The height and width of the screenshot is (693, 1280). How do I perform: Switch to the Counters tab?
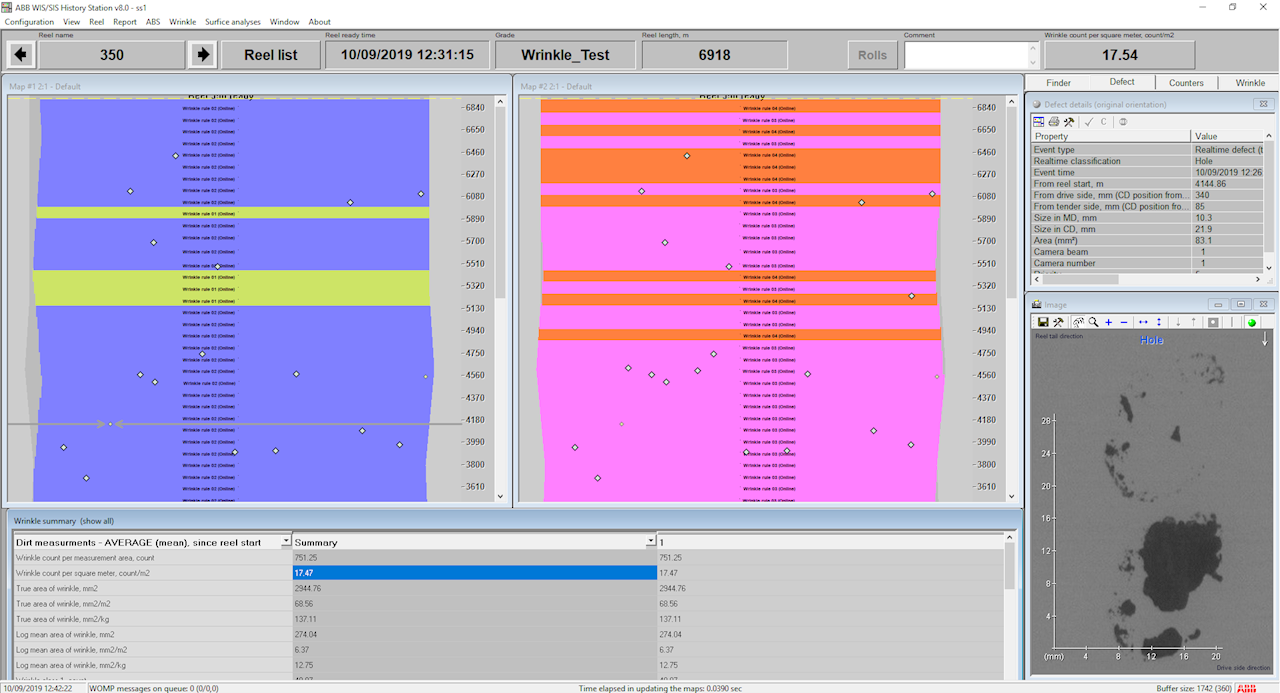(1186, 83)
